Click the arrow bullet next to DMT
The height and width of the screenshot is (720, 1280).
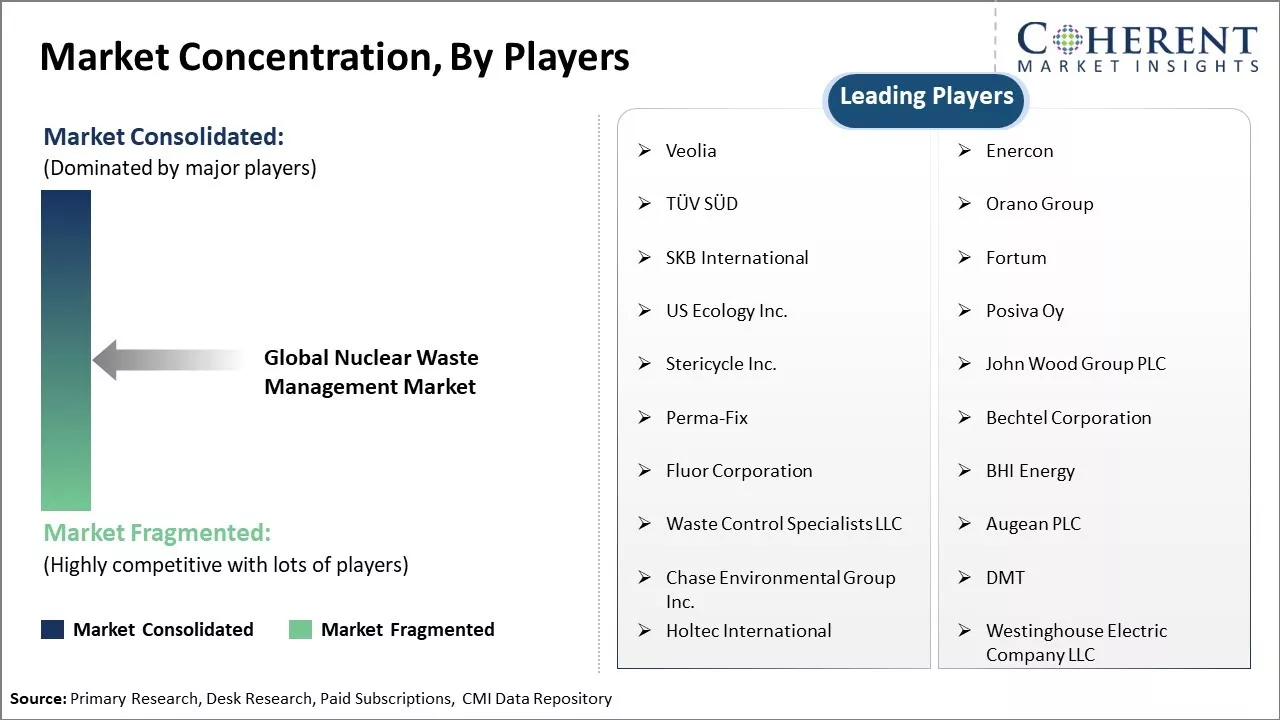pyautogui.click(x=965, y=578)
